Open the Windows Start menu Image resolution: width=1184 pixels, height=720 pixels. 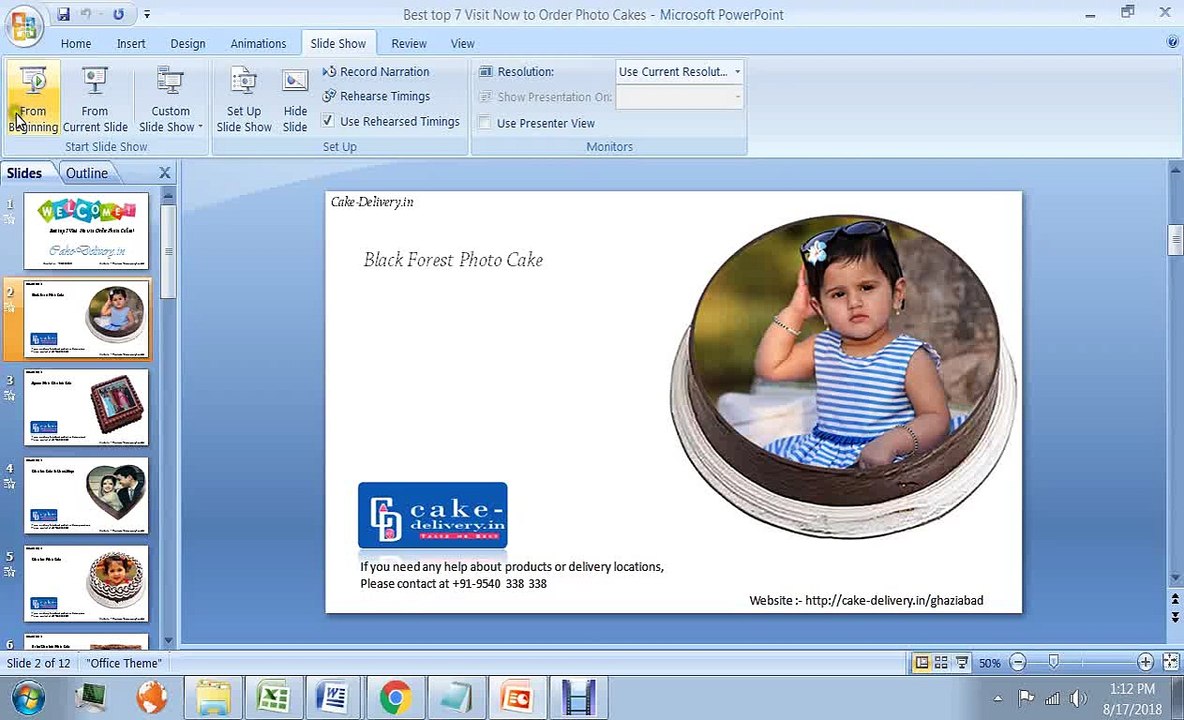click(x=28, y=697)
